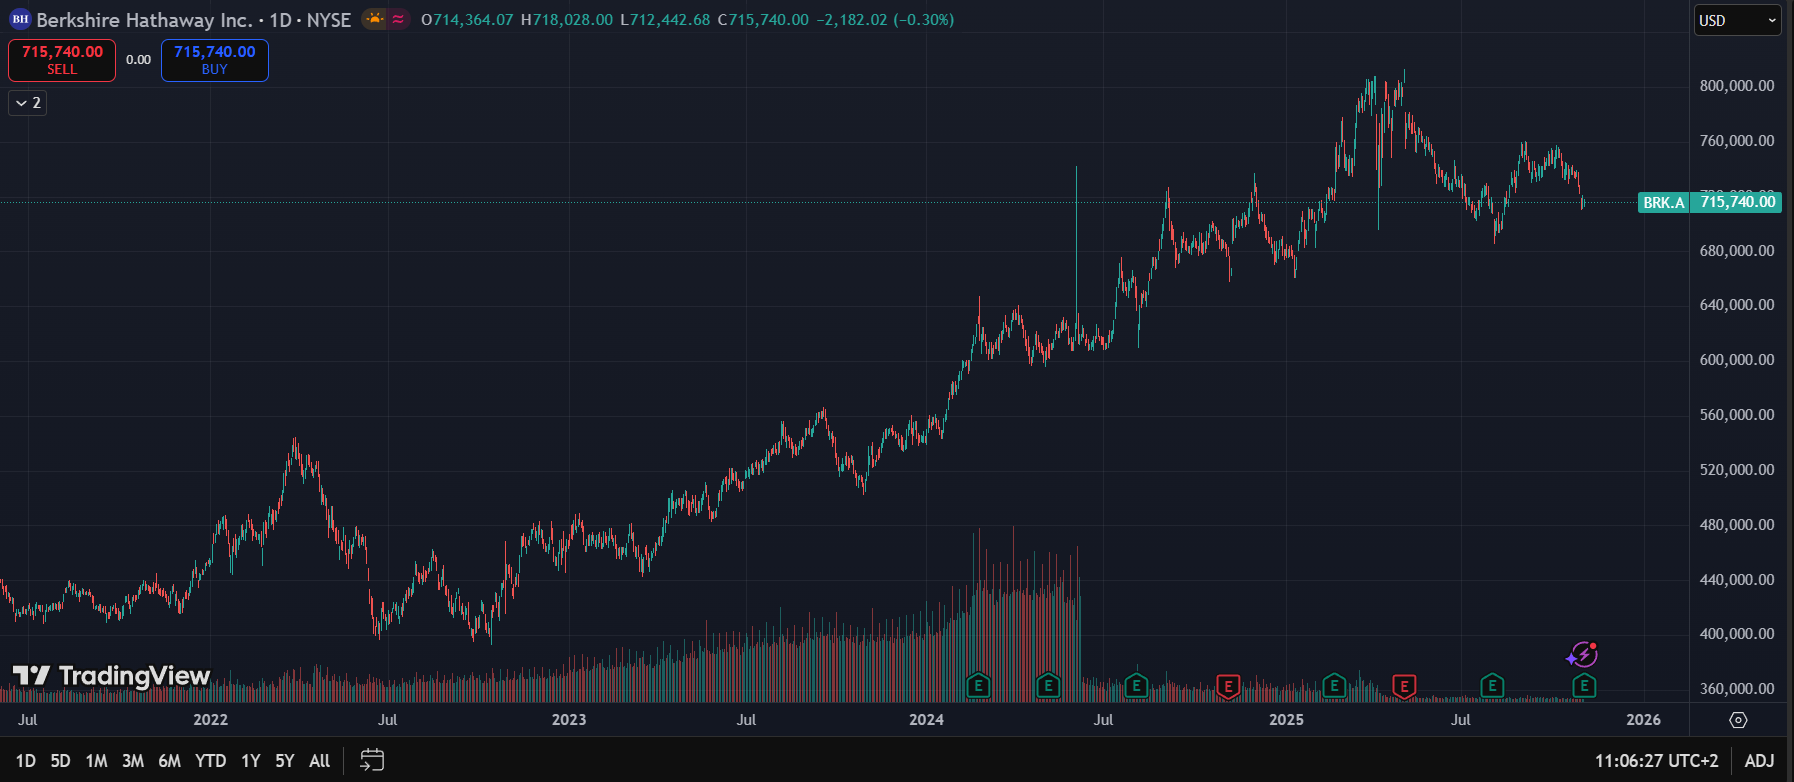Toggle ADJ adjusted data mode
The width and height of the screenshot is (1794, 782).
click(1759, 761)
